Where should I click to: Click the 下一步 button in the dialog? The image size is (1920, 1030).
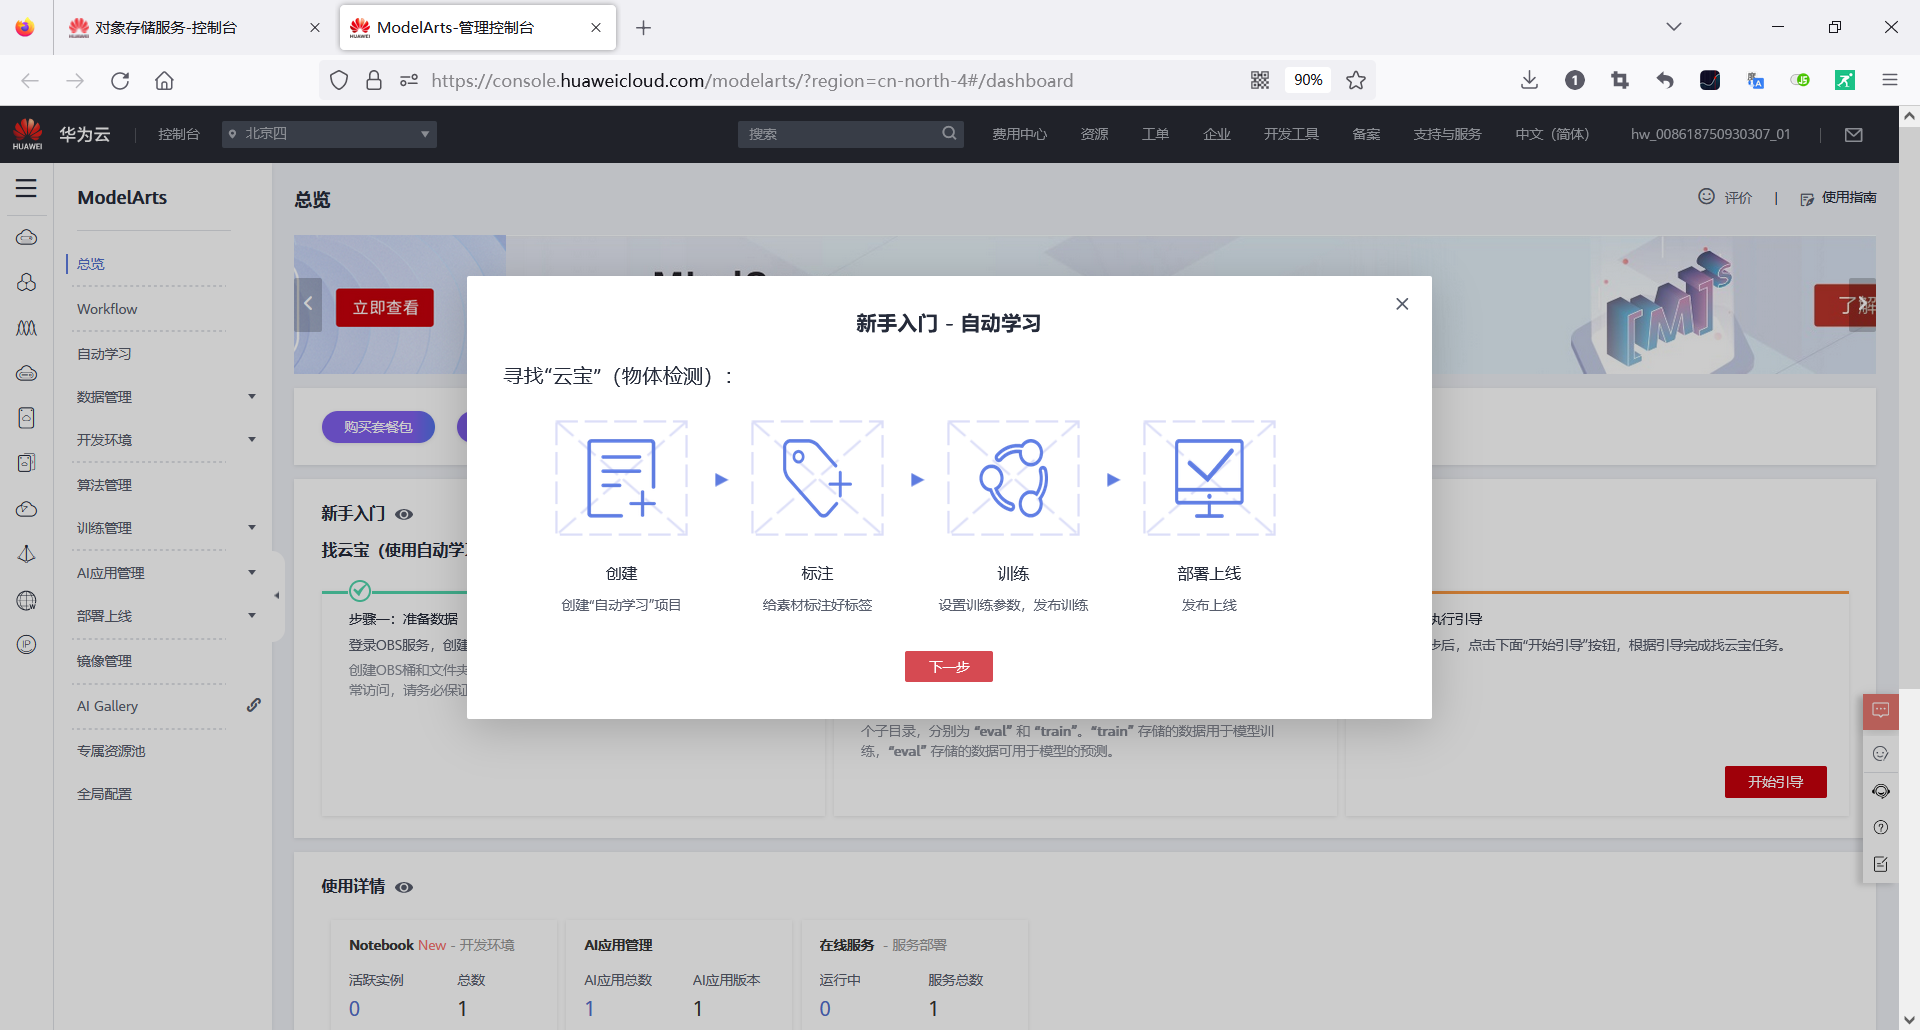[x=948, y=666]
